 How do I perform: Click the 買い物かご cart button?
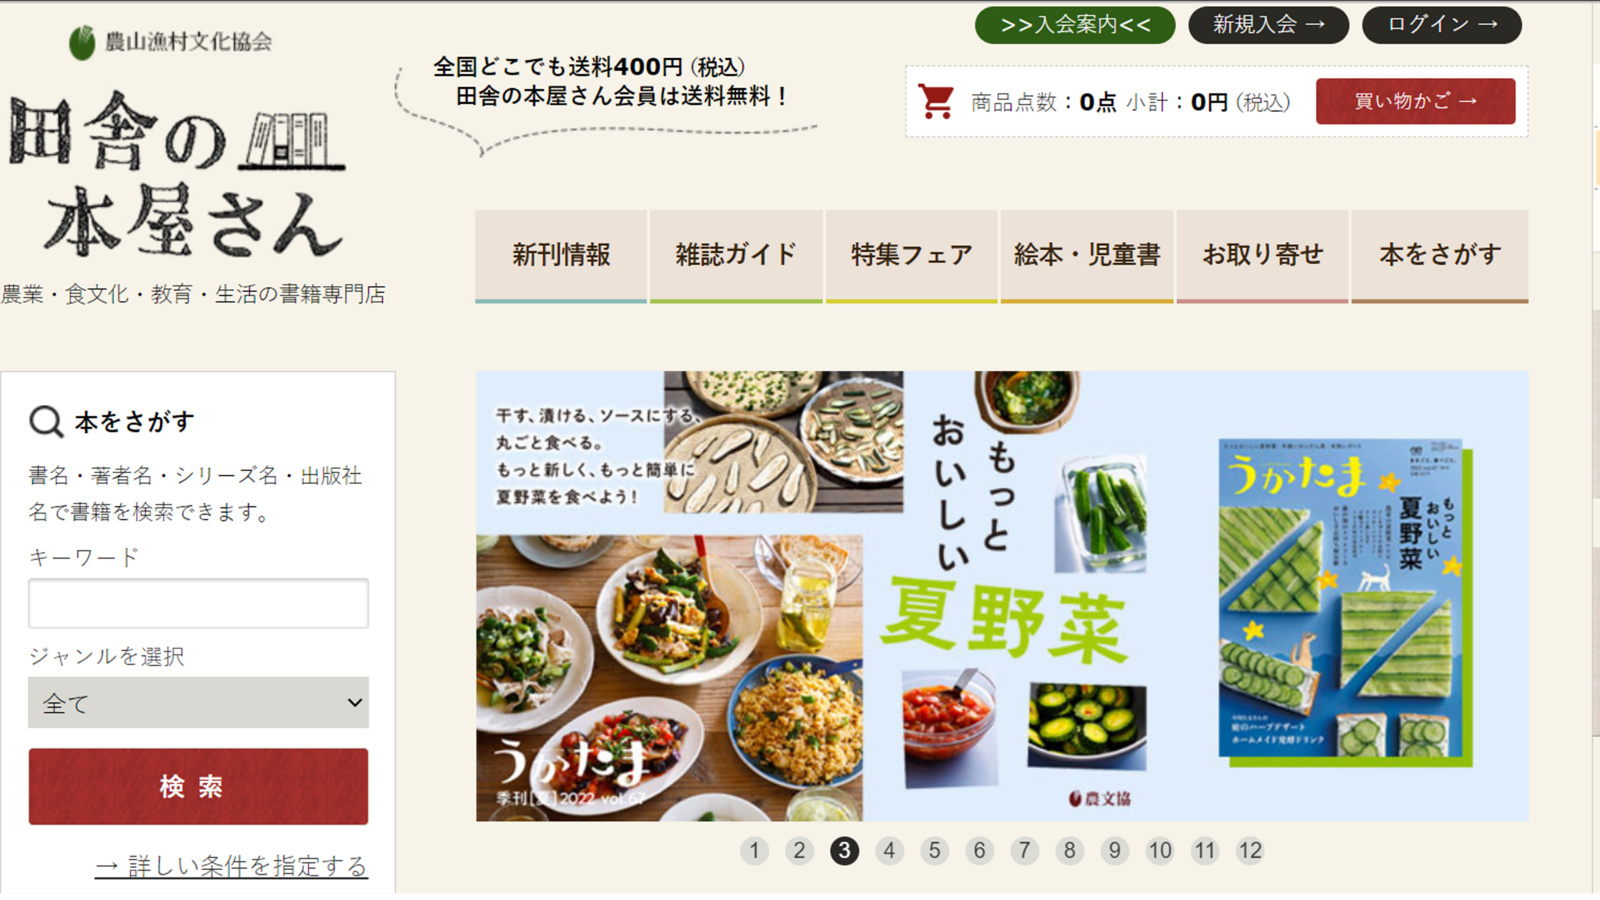click(1415, 101)
